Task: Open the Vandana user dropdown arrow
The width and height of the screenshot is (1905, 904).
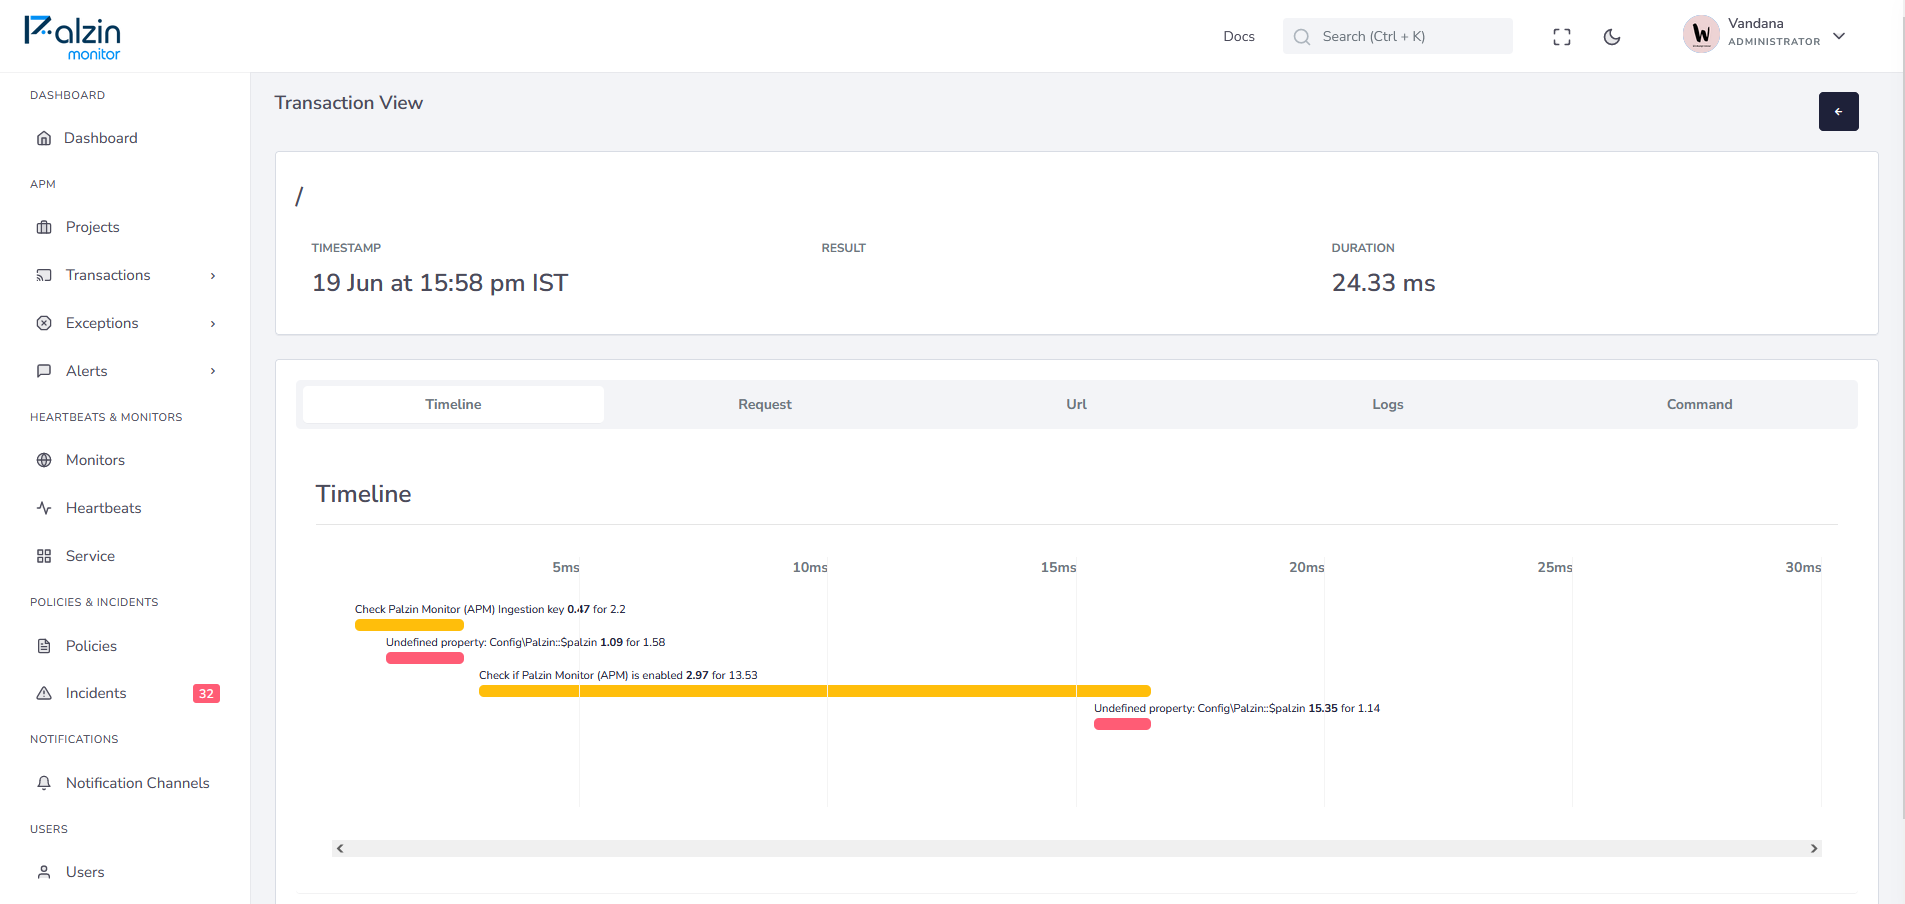Action: pos(1839,36)
